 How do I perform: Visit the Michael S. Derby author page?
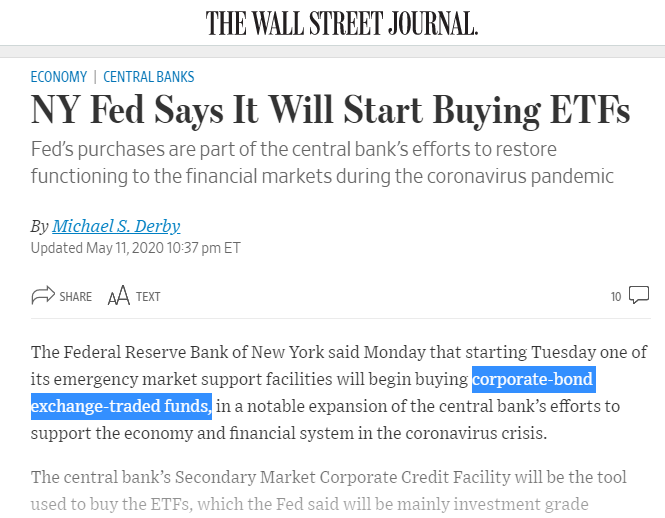click(116, 226)
